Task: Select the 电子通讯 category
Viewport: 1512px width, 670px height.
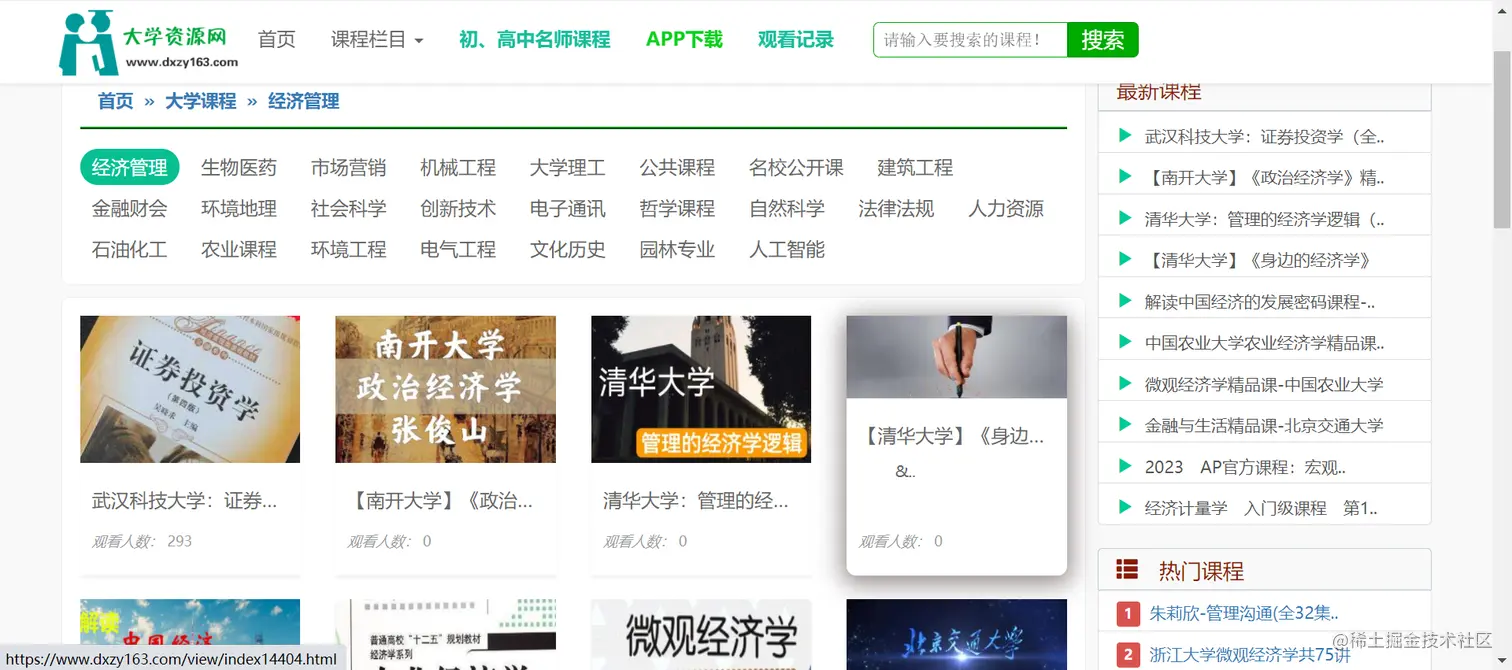Action: point(567,208)
